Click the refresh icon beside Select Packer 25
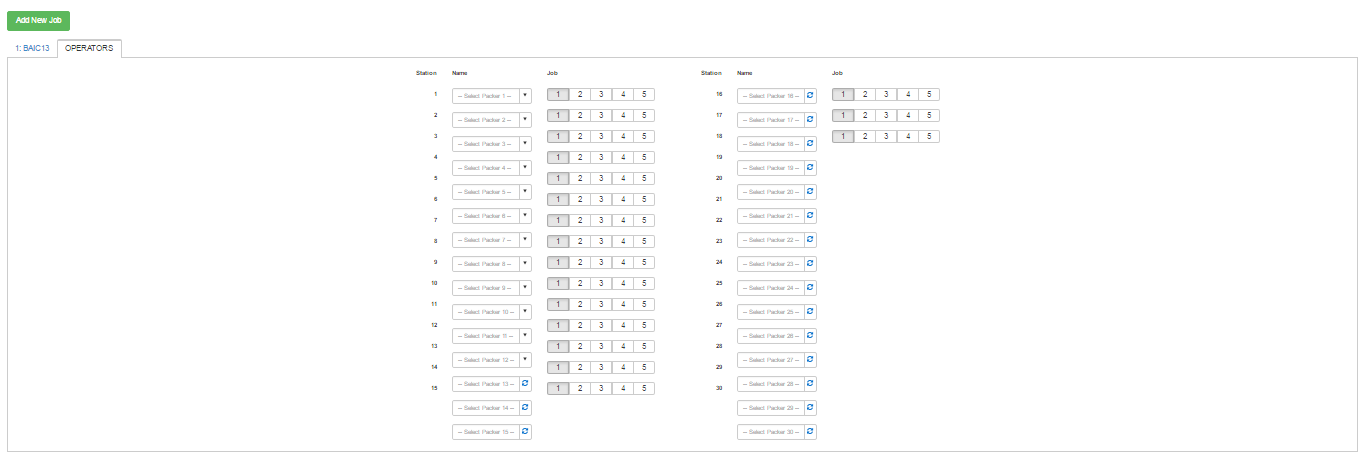 tap(810, 312)
